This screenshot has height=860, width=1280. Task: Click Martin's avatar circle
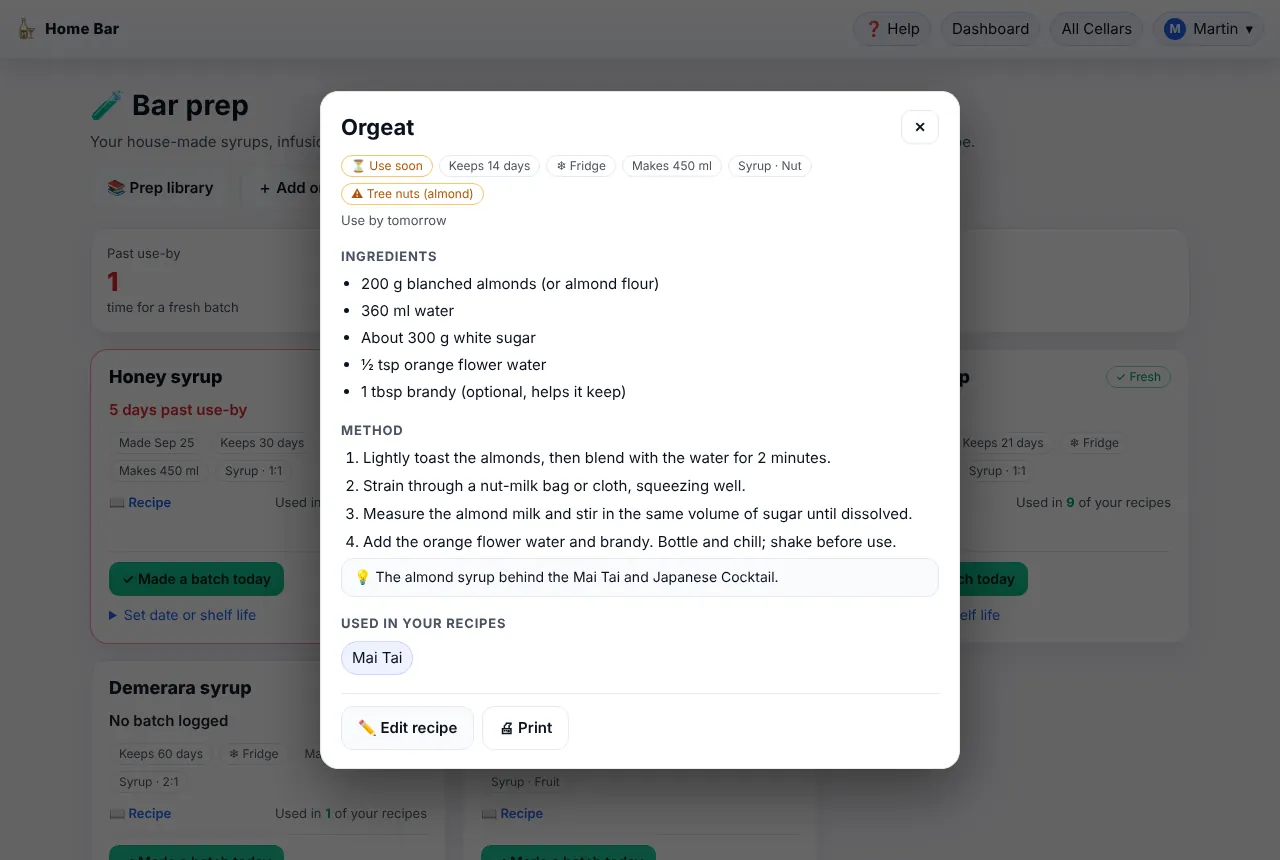[1175, 29]
